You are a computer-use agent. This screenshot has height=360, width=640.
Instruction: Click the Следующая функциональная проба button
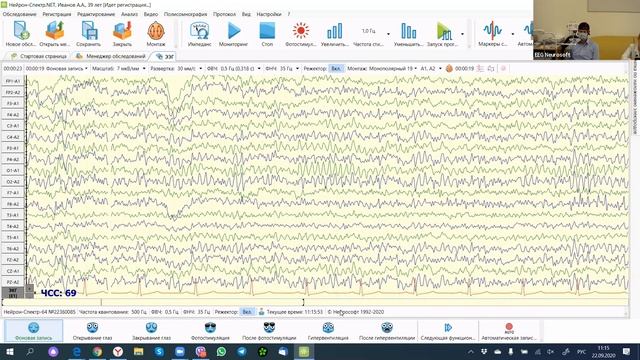[x=448, y=331]
